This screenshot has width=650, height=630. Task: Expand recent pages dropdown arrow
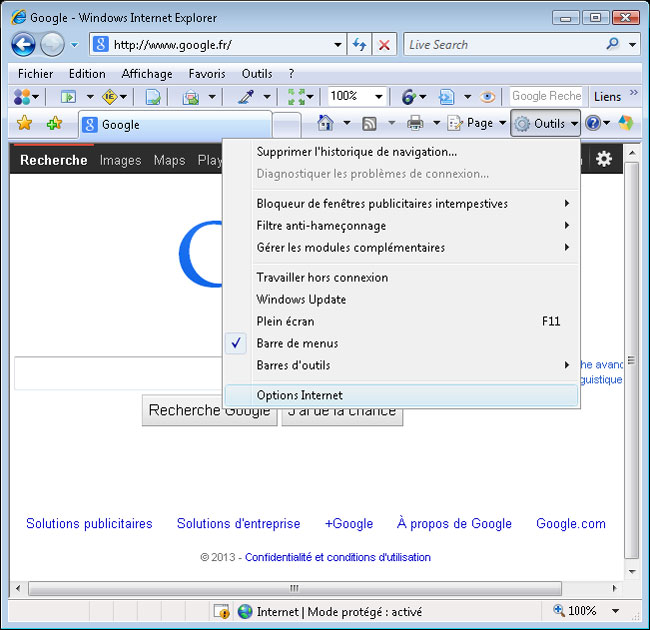(x=74, y=45)
